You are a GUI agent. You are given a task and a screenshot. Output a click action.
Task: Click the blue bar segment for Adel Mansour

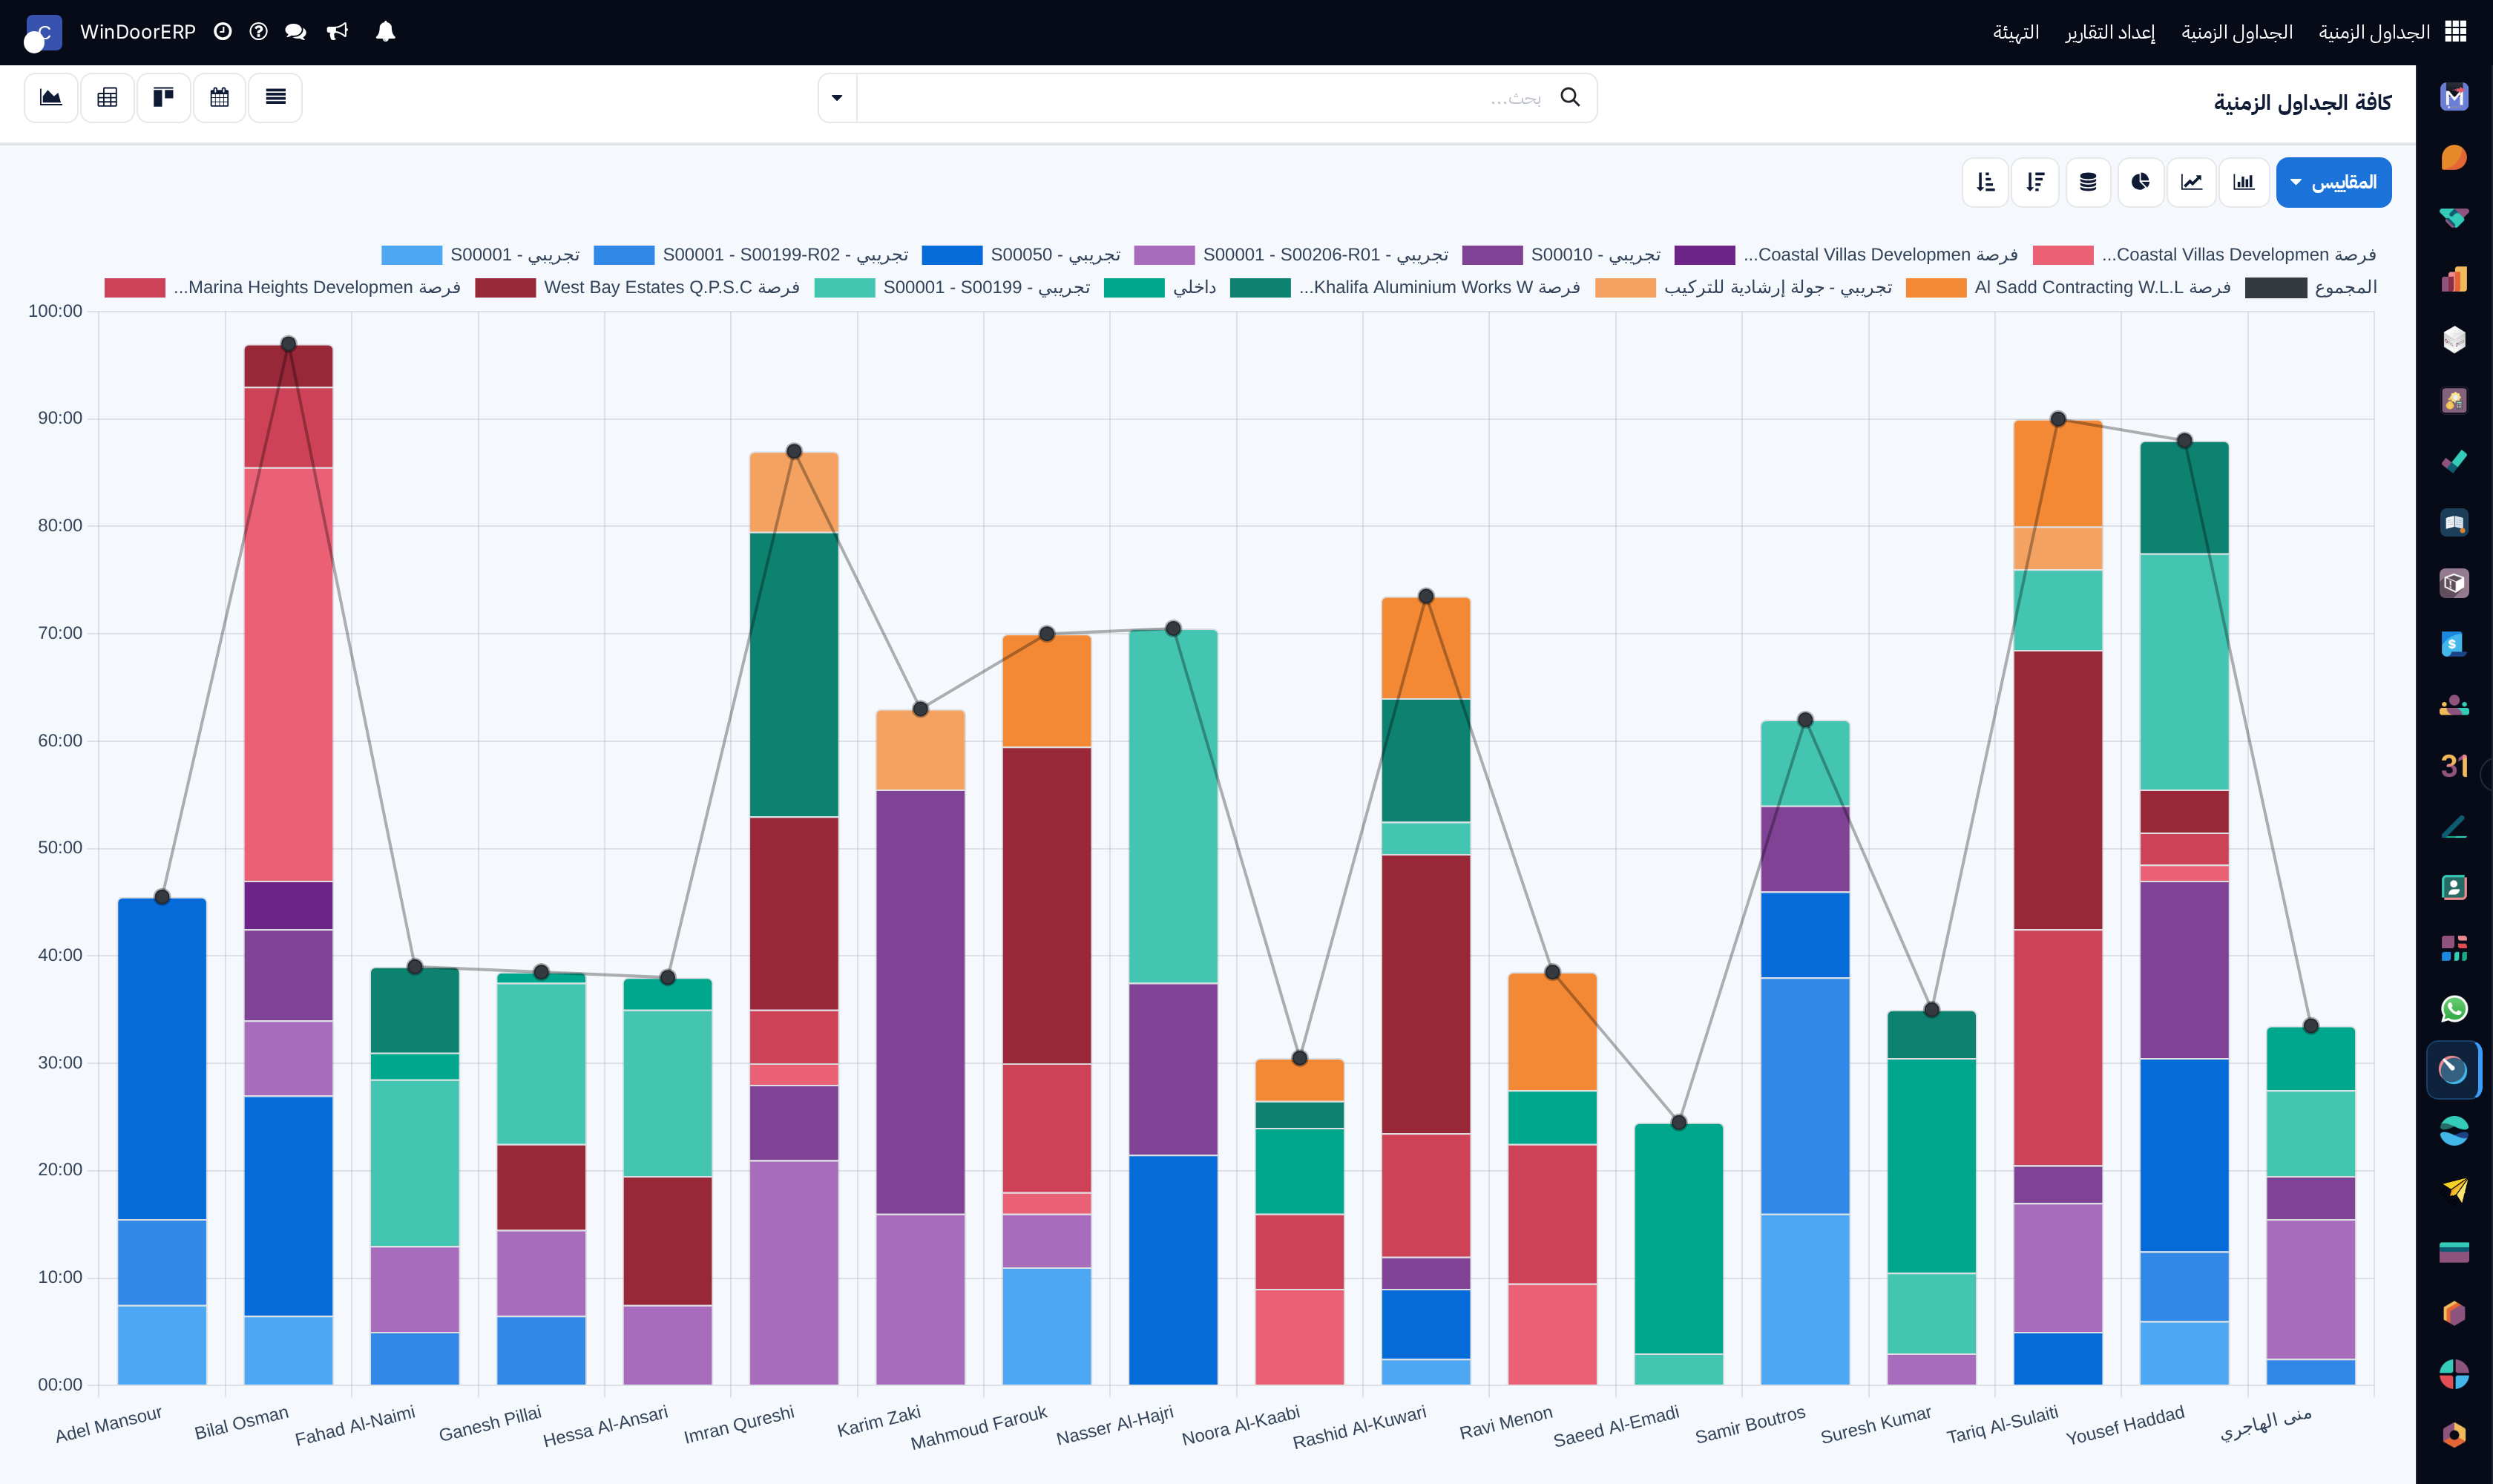click(x=162, y=1058)
